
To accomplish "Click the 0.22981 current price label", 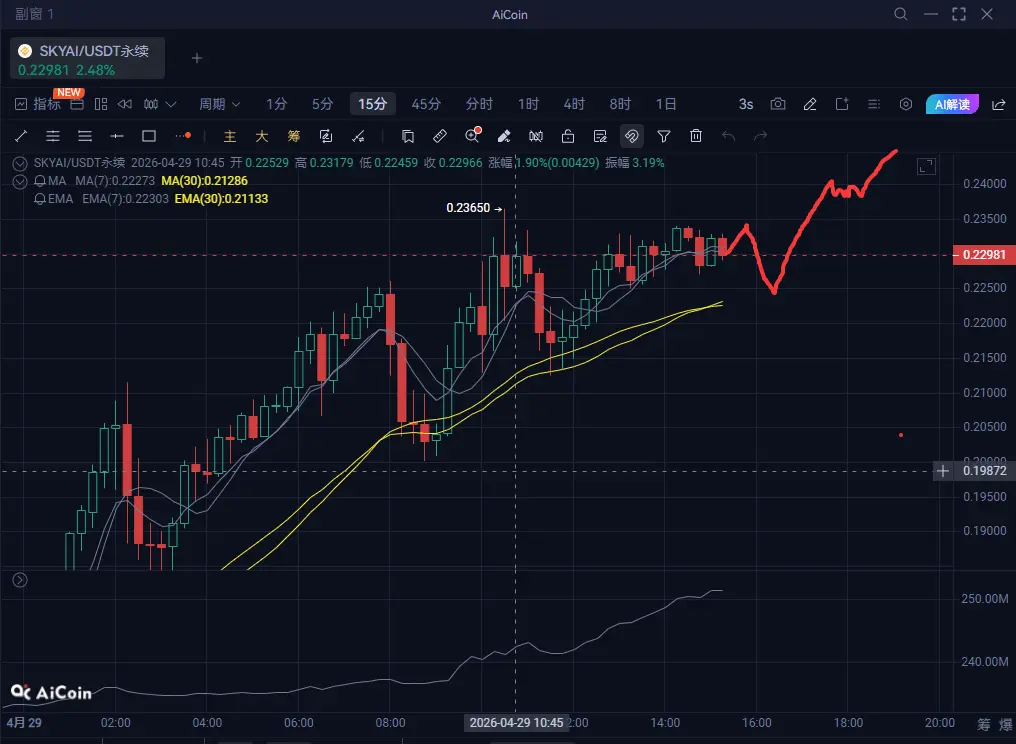I will click(x=984, y=255).
